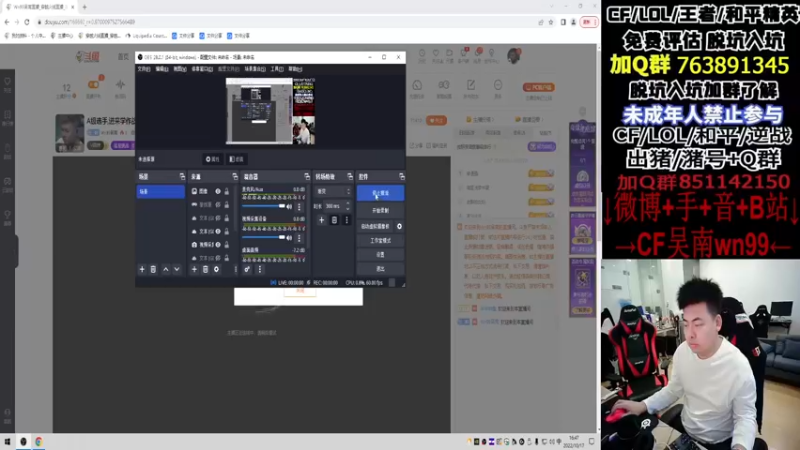
Task: Open the Scene Collection menu in OBS
Action: [255, 69]
